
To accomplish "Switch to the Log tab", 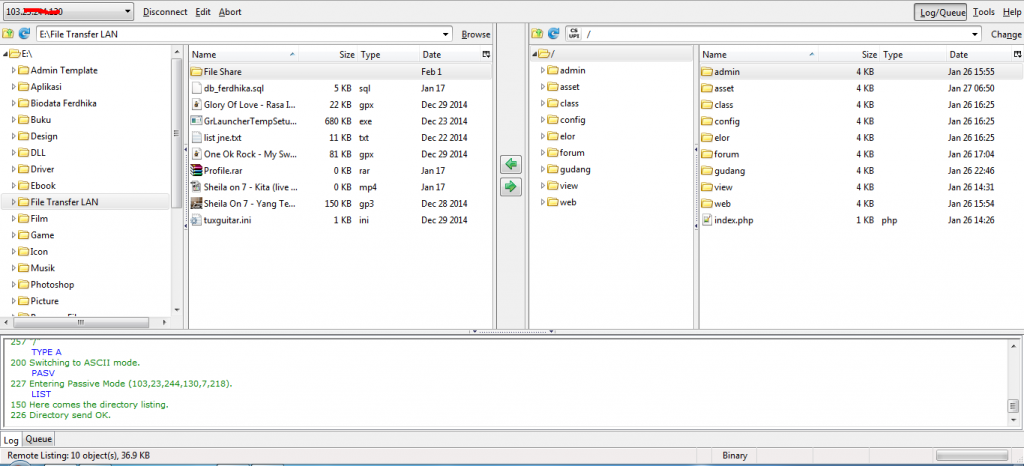I will point(11,440).
